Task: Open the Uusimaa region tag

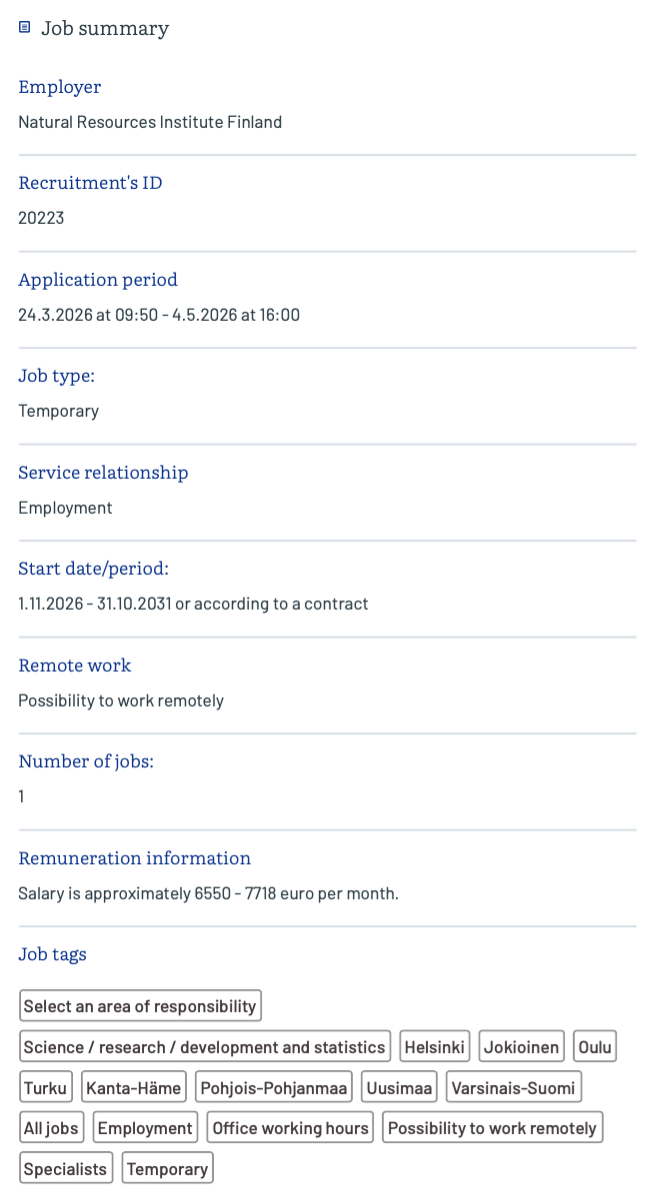Action: [x=400, y=1088]
